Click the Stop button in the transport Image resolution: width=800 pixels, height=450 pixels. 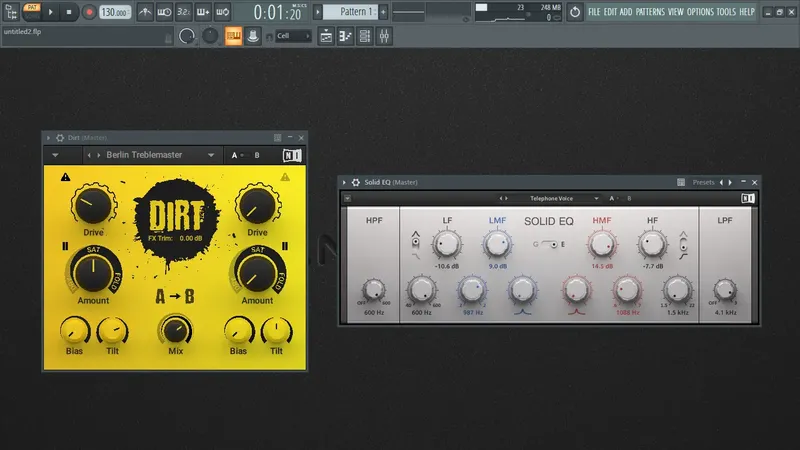69,12
